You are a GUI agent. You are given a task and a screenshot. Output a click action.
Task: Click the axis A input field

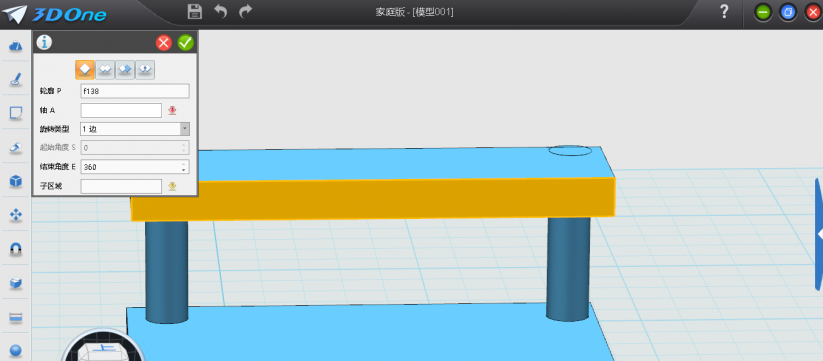(x=121, y=110)
